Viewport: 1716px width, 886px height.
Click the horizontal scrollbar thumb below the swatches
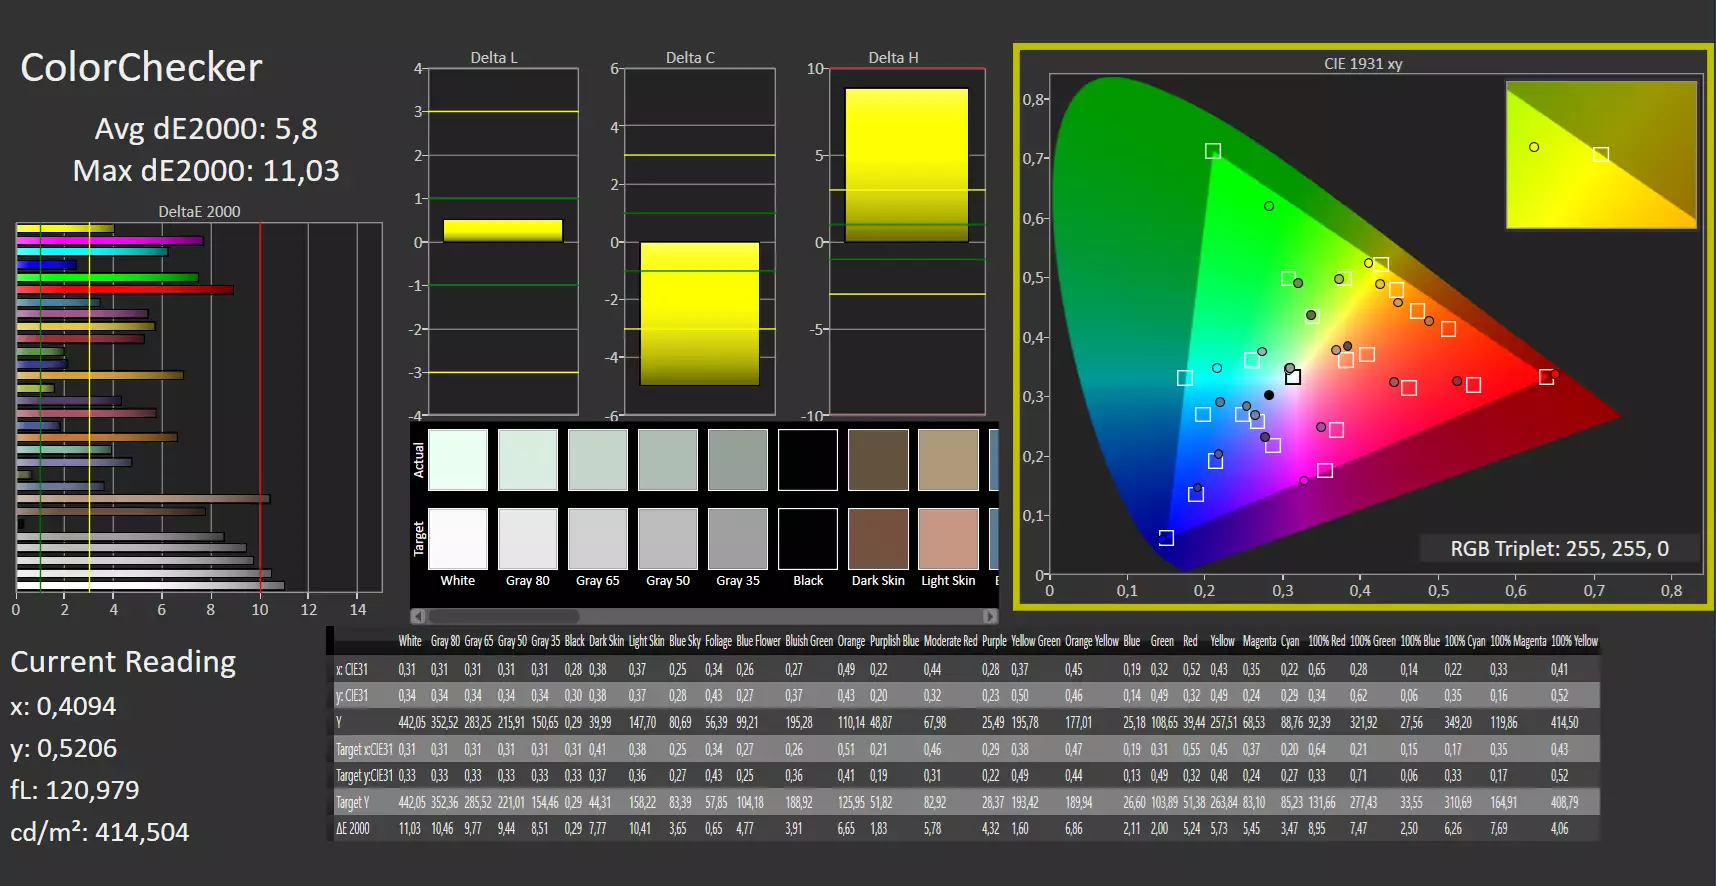pyautogui.click(x=503, y=616)
